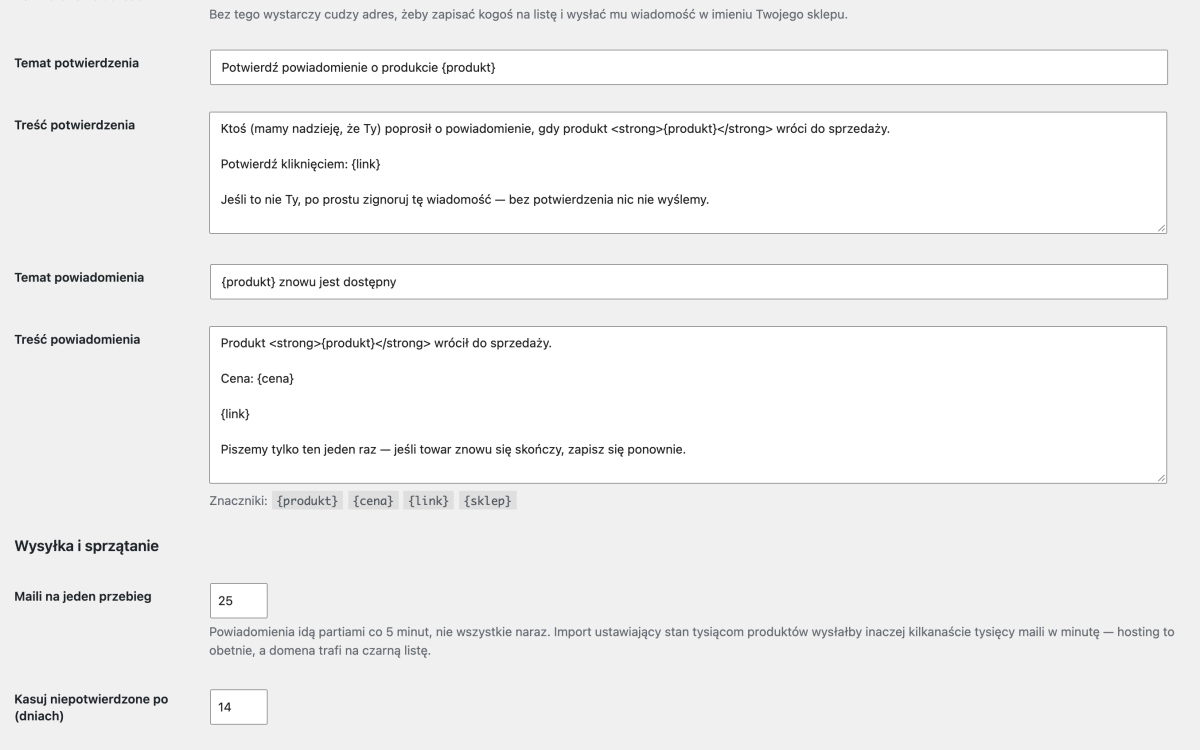The height and width of the screenshot is (750, 1200).
Task: Click into the Treść powiadomienia text area
Action: (x=688, y=405)
